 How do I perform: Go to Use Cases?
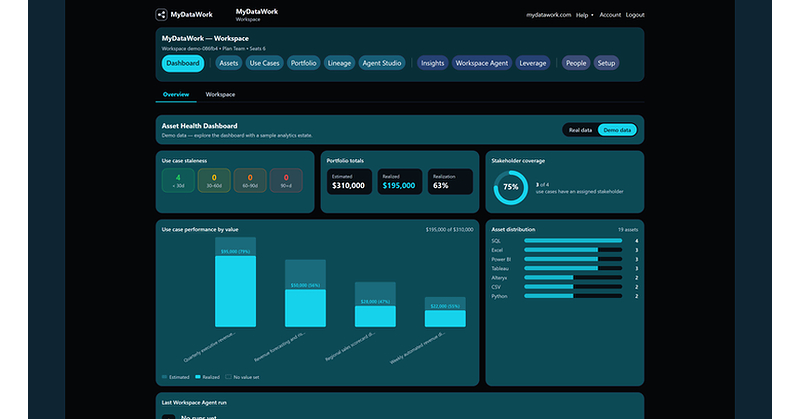coord(264,63)
